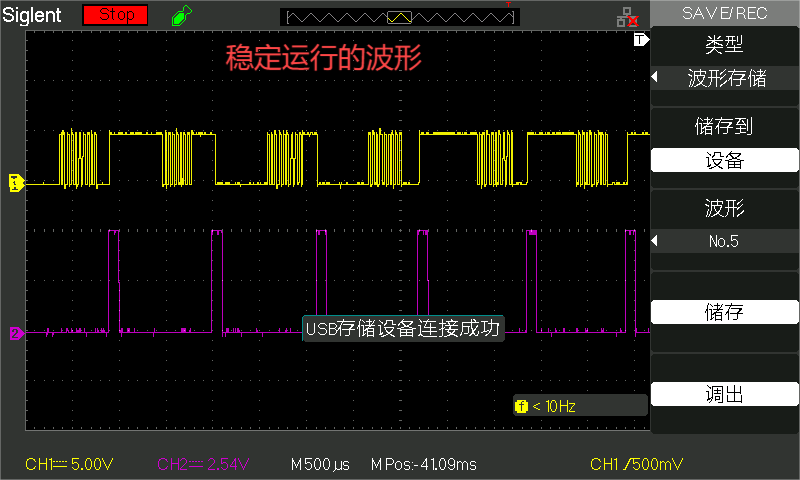Click the red 稳定运行的波形 caption

click(x=323, y=57)
